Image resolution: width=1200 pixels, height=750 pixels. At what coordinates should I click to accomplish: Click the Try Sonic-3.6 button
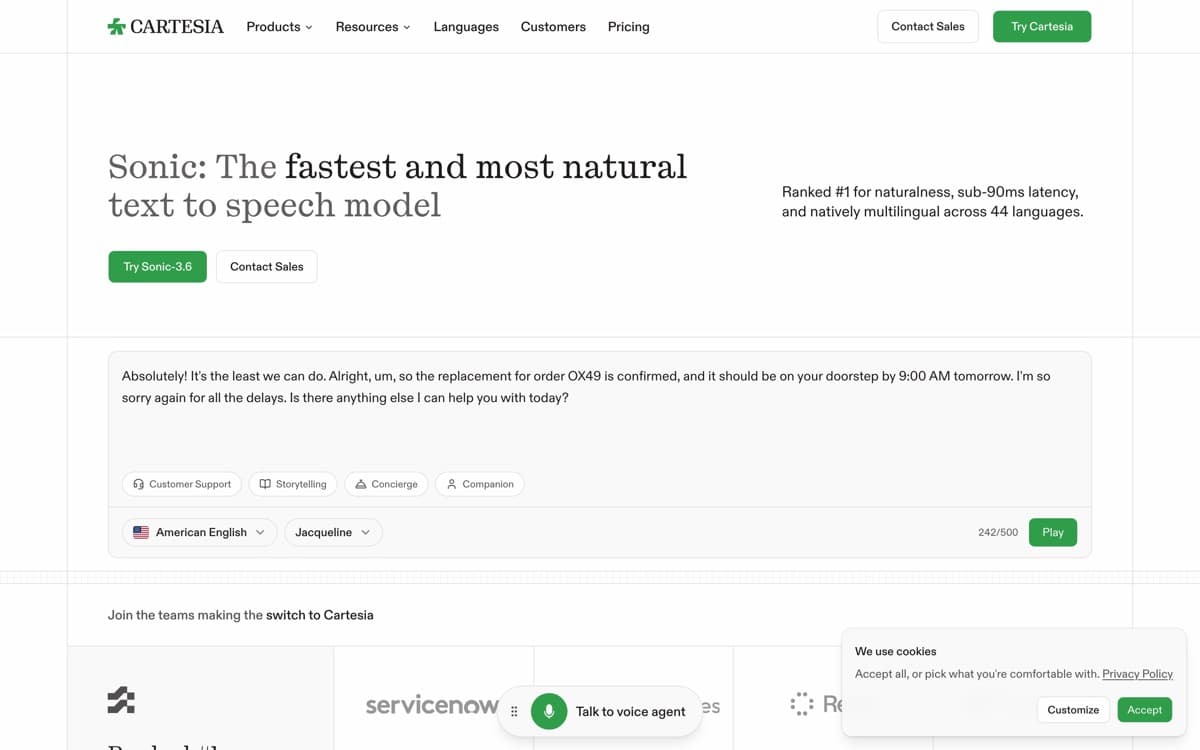158,267
